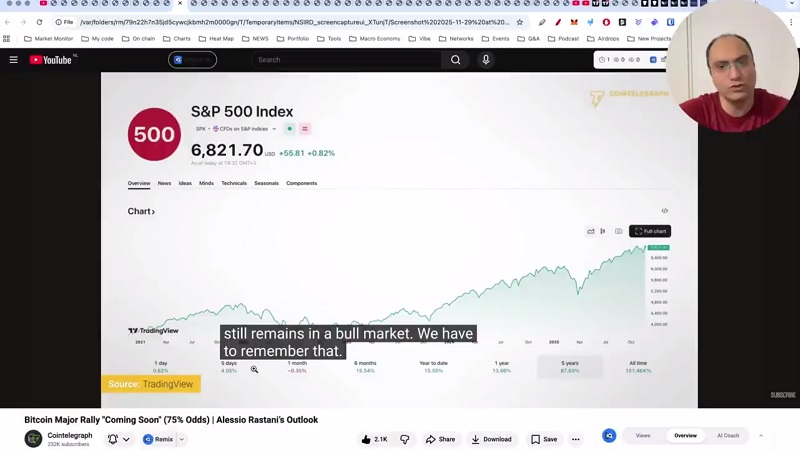Collapse the side panel with chevron
The height and width of the screenshot is (450, 800).
click(761, 436)
